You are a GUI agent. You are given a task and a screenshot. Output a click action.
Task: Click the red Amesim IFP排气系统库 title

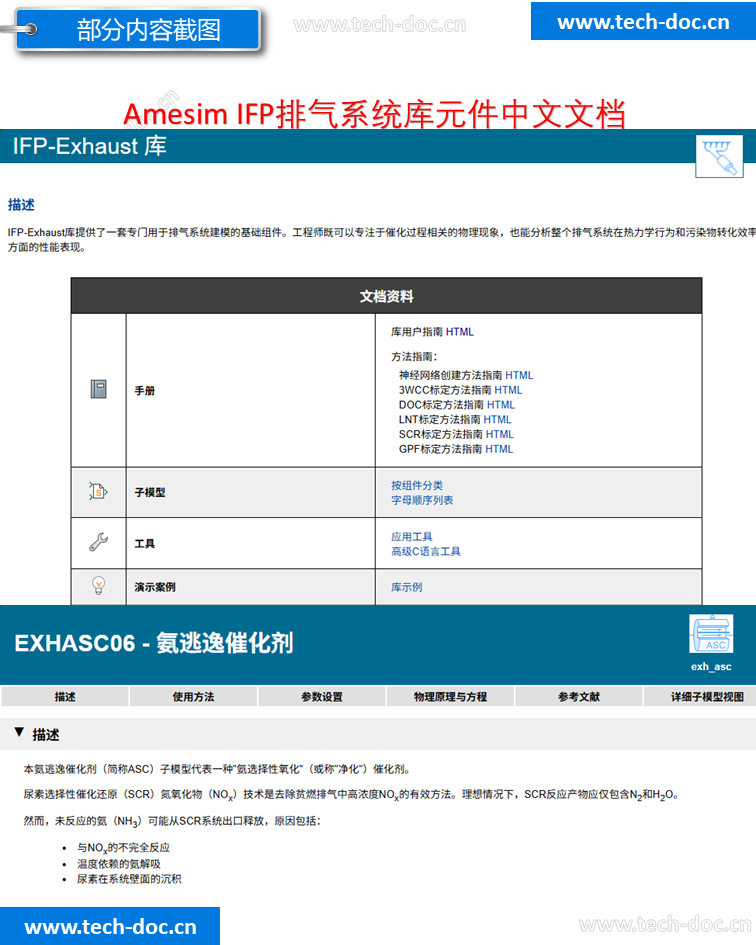(x=374, y=113)
